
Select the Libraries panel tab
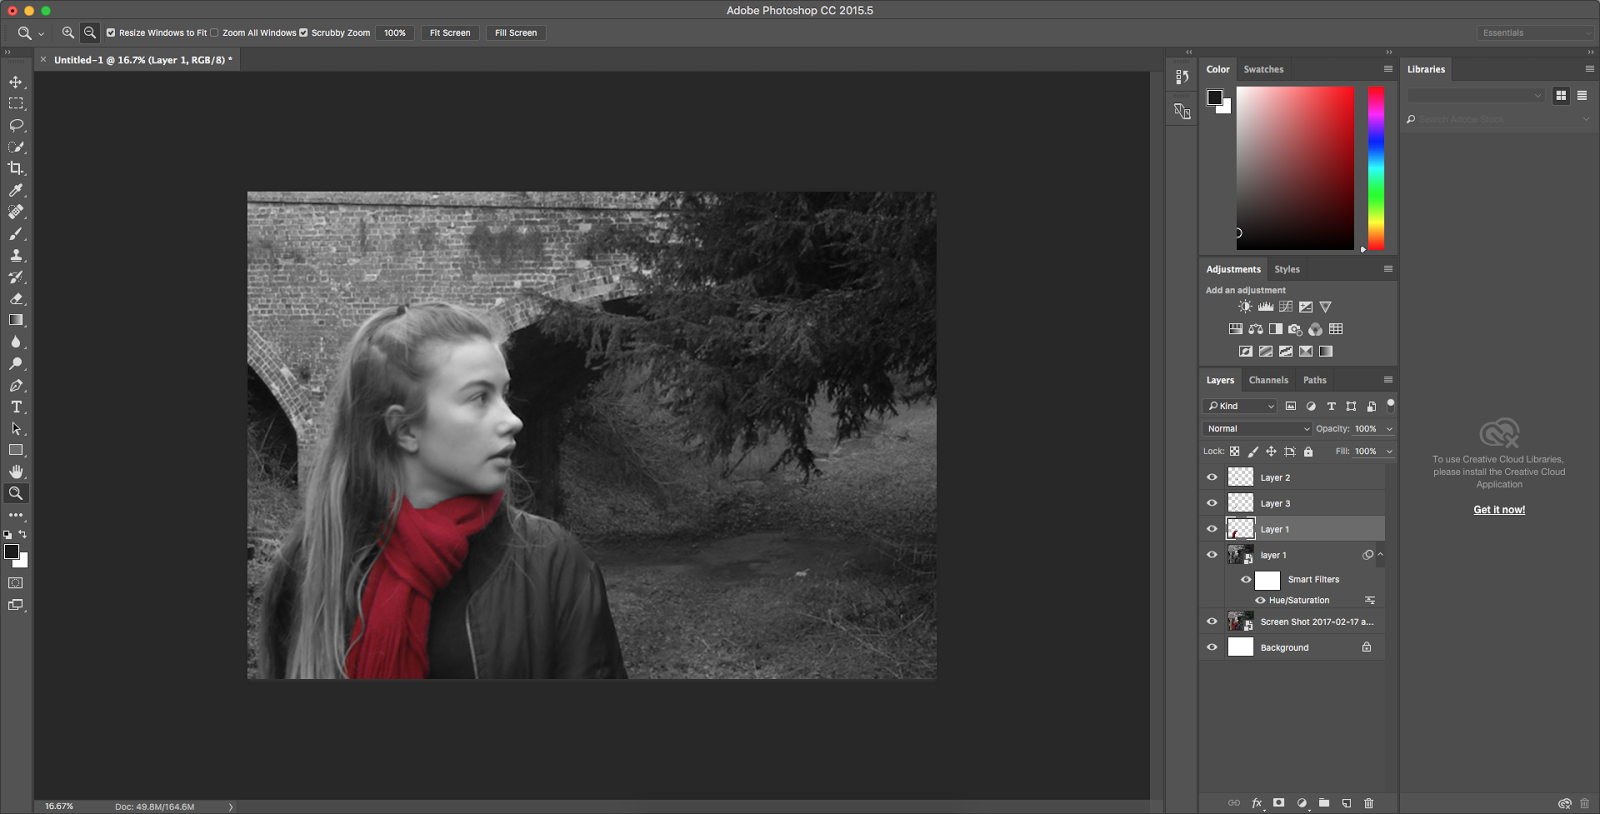coord(1426,69)
